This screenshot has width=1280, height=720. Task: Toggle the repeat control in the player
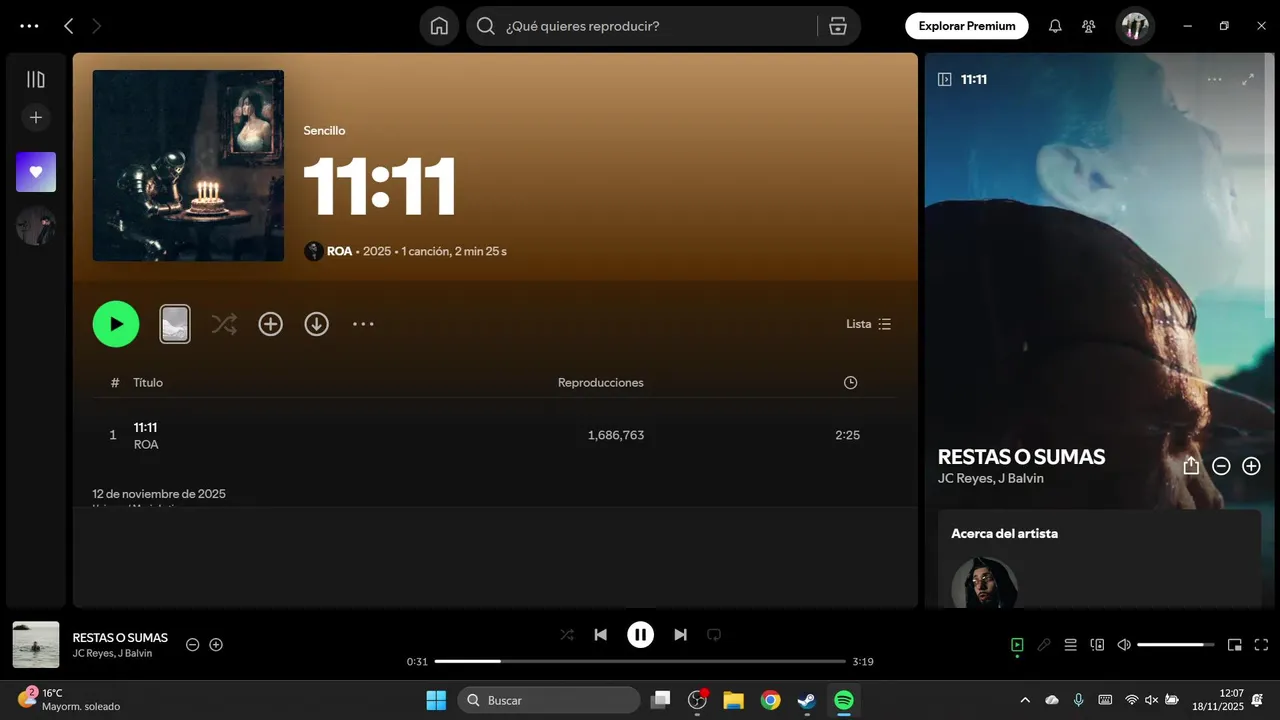[x=714, y=634]
